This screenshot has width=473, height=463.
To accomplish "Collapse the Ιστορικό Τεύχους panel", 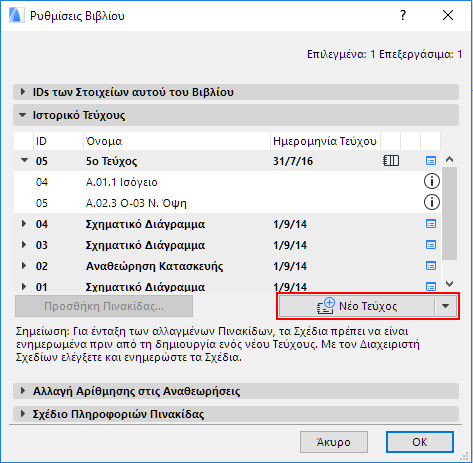I will (23, 115).
